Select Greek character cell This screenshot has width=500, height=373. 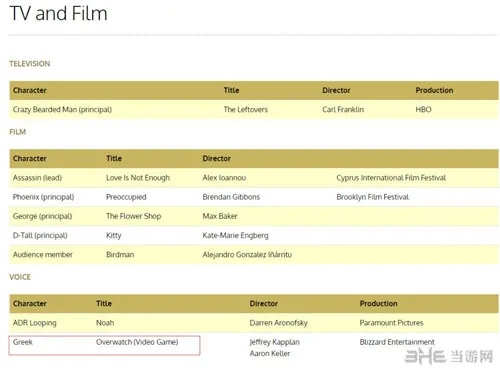pyautogui.click(x=23, y=342)
